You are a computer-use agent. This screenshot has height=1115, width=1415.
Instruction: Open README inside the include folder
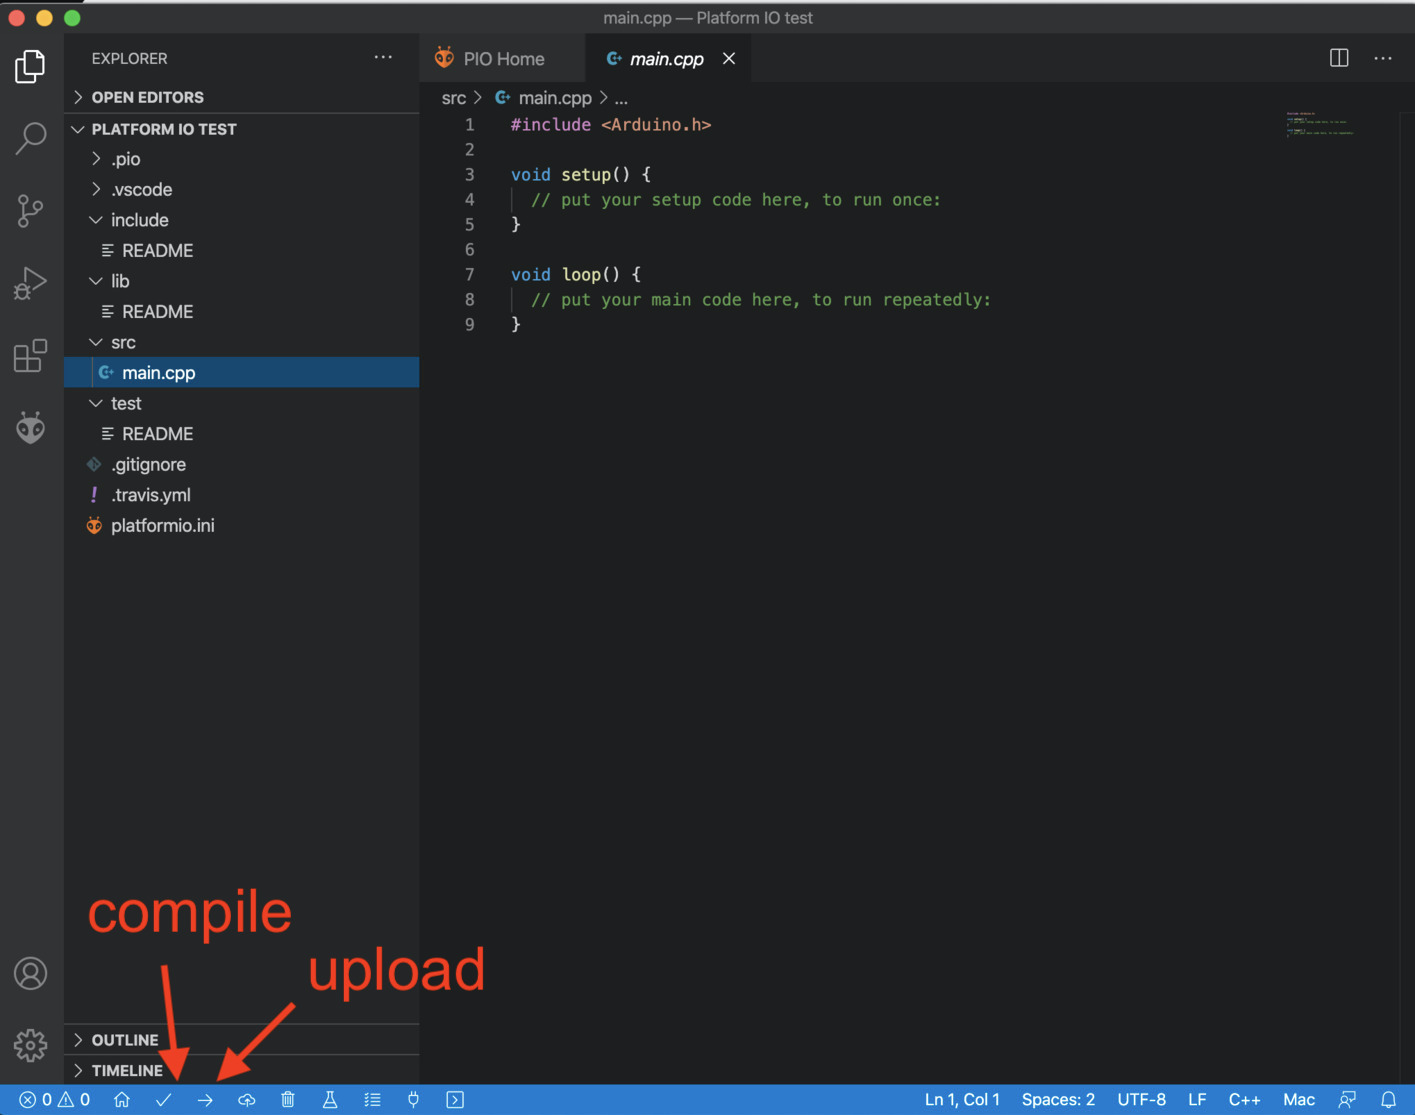[241, 250]
